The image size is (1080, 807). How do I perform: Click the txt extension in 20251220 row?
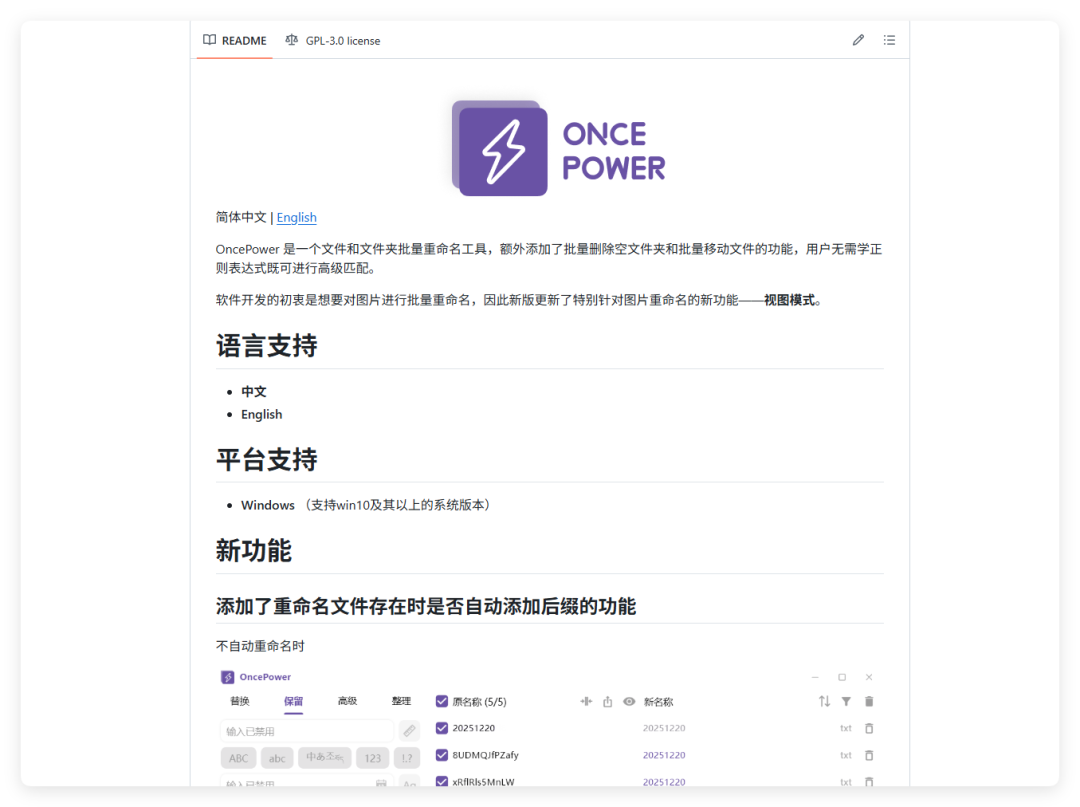[846, 729]
